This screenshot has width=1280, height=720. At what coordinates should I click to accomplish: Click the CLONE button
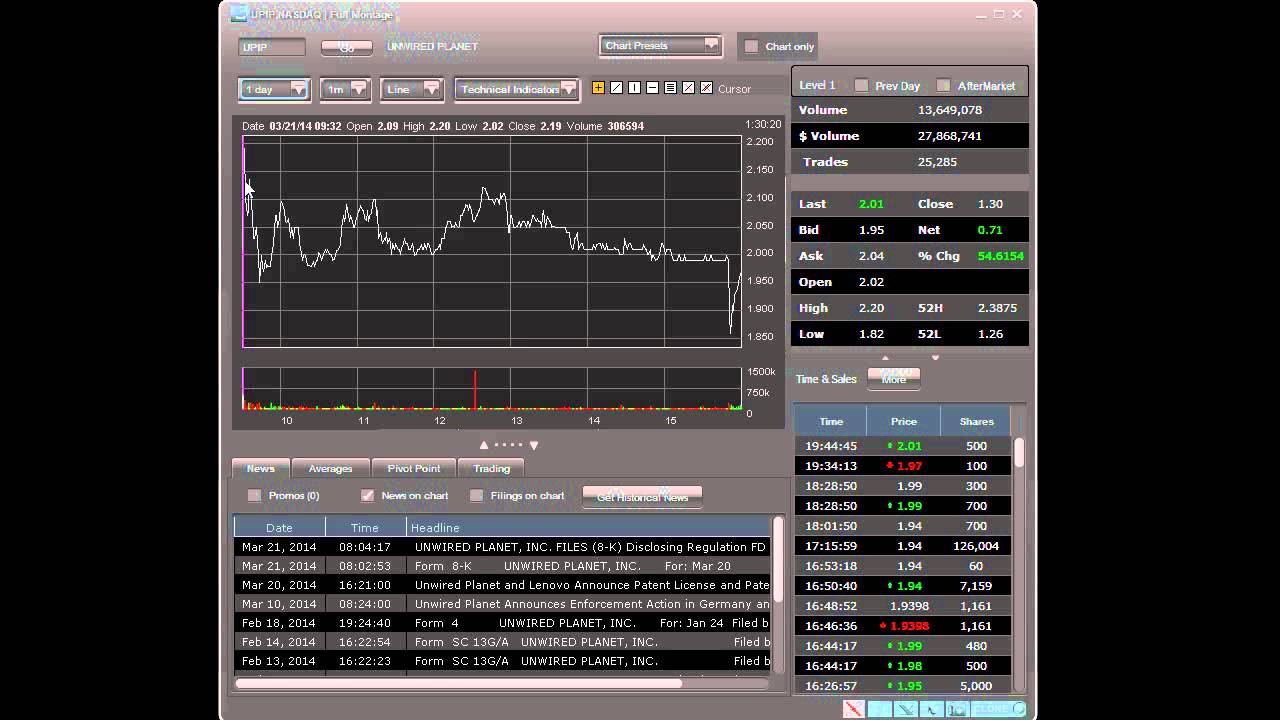coord(999,709)
